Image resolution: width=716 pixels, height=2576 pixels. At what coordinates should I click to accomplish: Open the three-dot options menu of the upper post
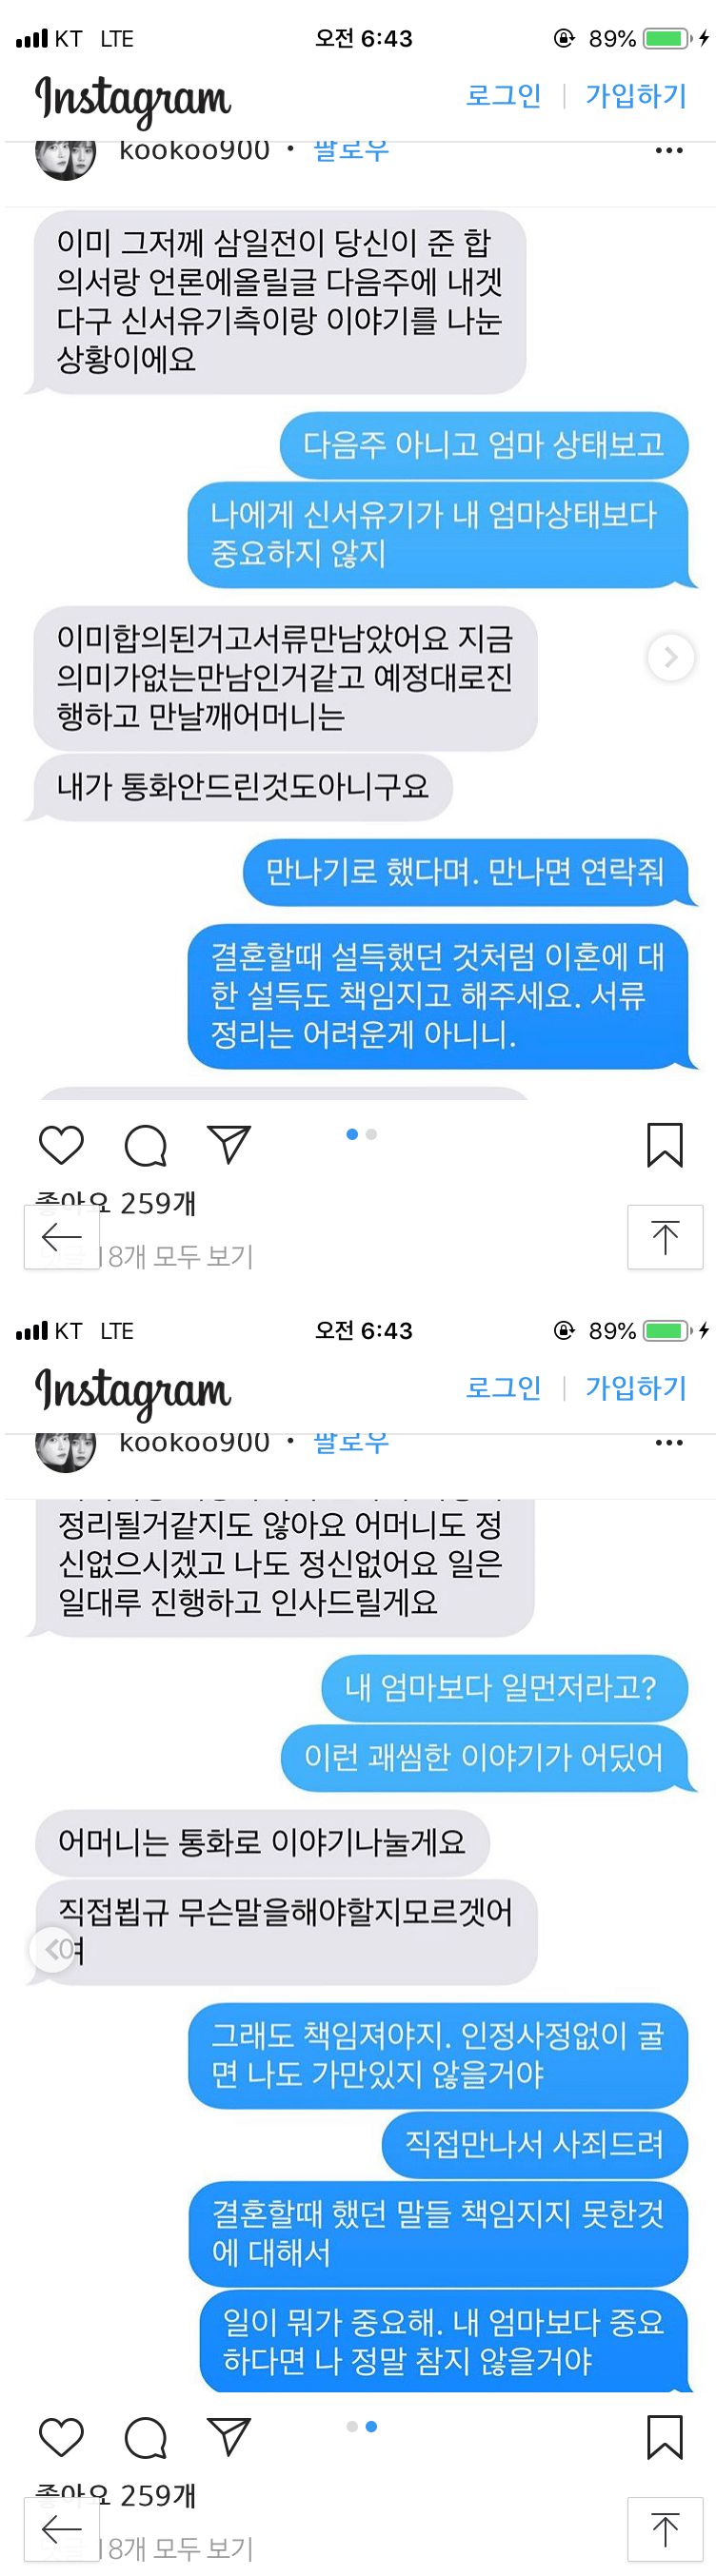[668, 151]
